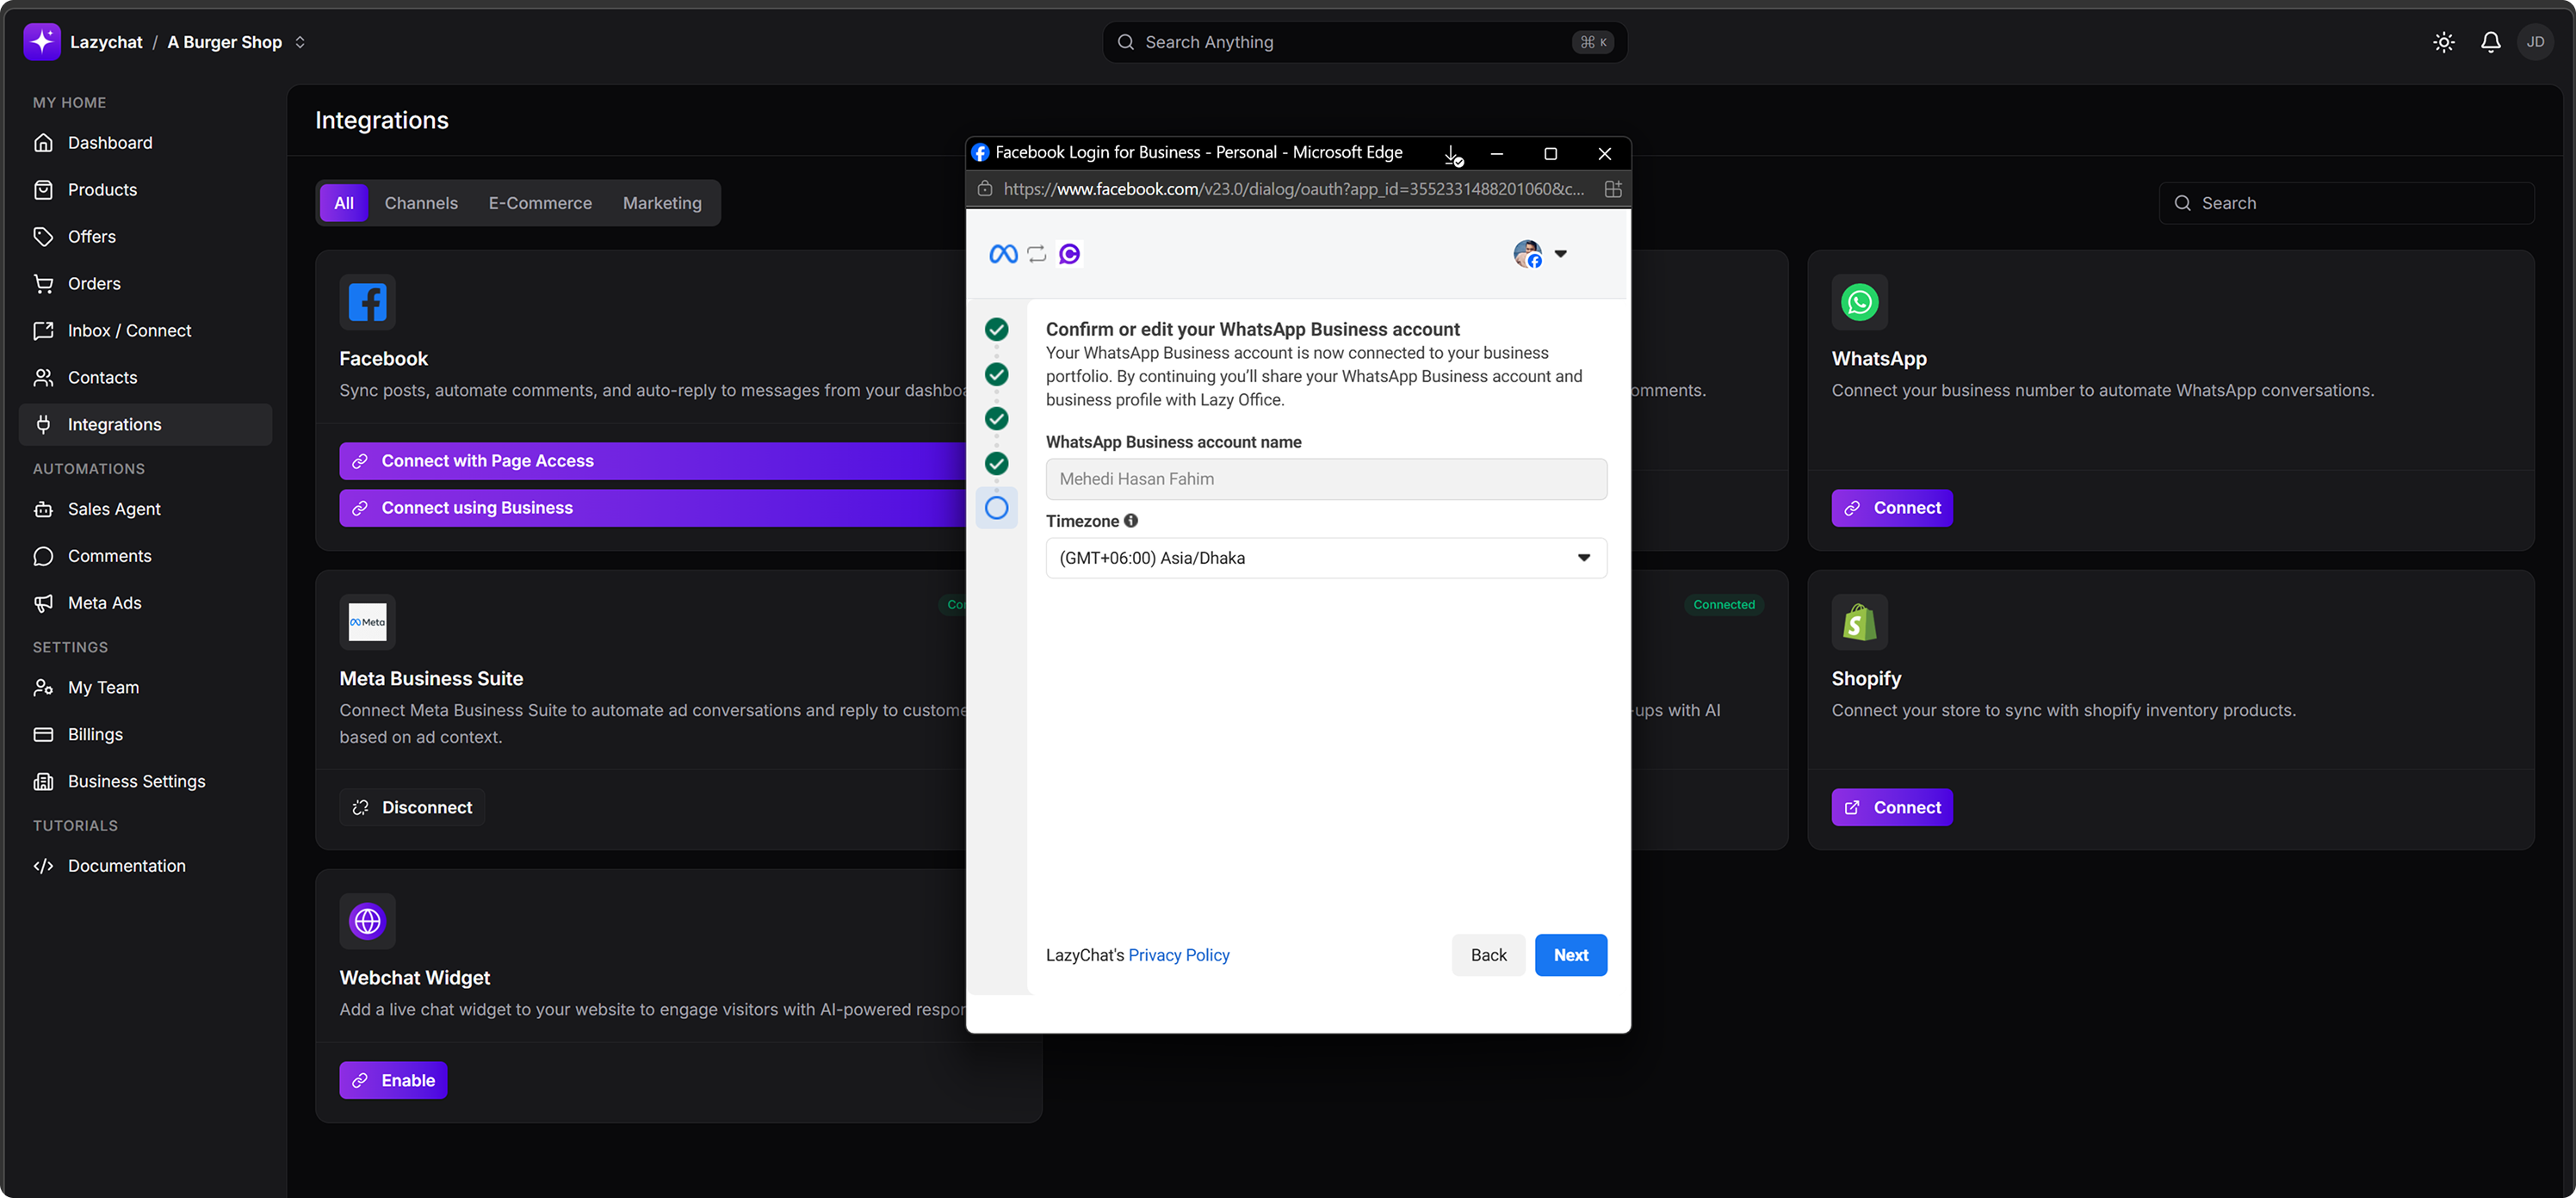This screenshot has width=2576, height=1198.
Task: Click the WhatsApp Business account name field
Action: (x=1325, y=479)
